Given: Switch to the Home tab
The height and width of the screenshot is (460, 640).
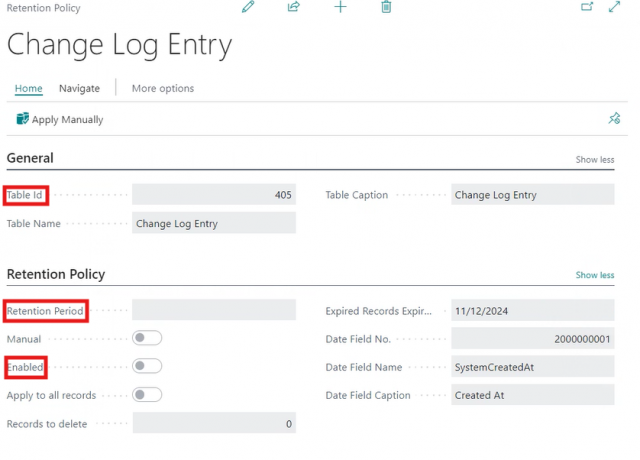Looking at the screenshot, I should tap(28, 88).
